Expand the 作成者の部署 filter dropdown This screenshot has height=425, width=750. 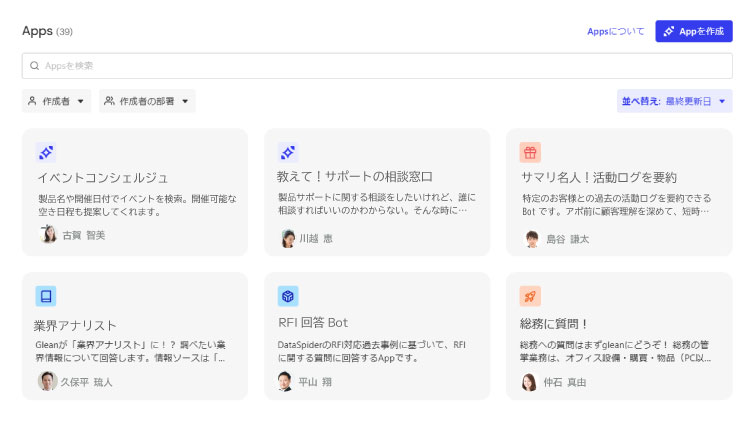(x=147, y=101)
